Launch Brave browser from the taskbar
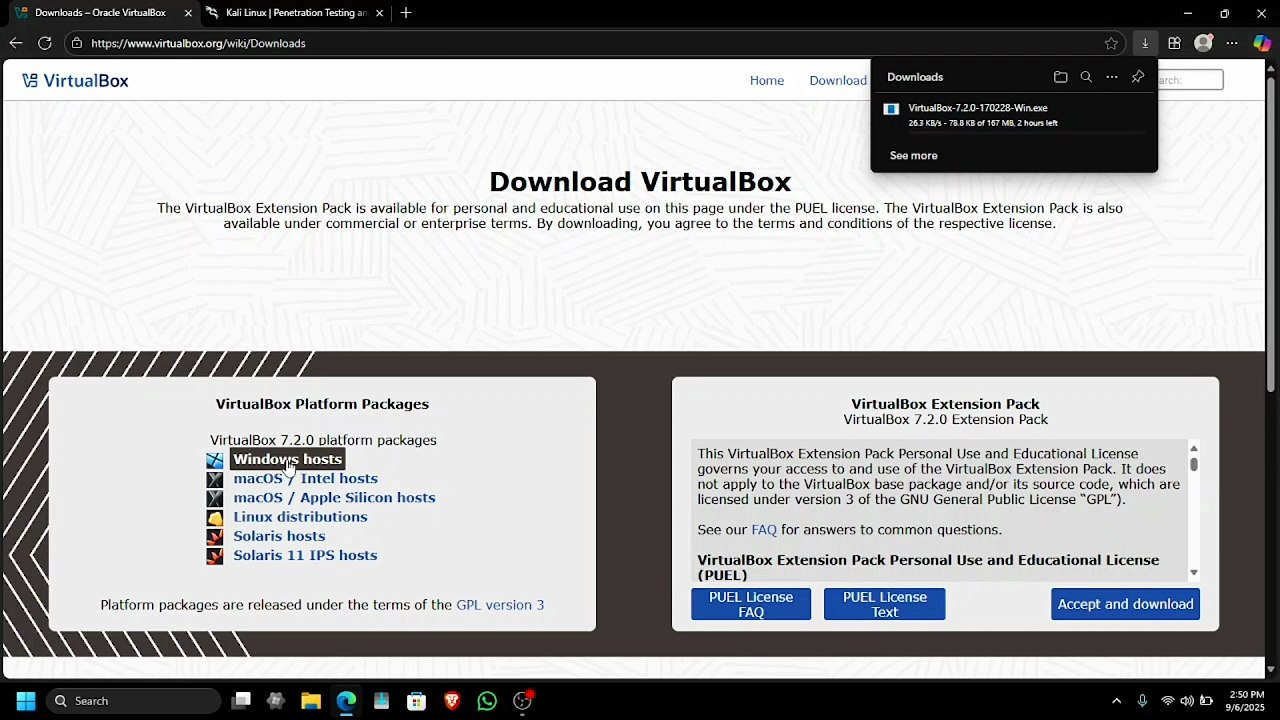The height and width of the screenshot is (720, 1280). tap(452, 701)
